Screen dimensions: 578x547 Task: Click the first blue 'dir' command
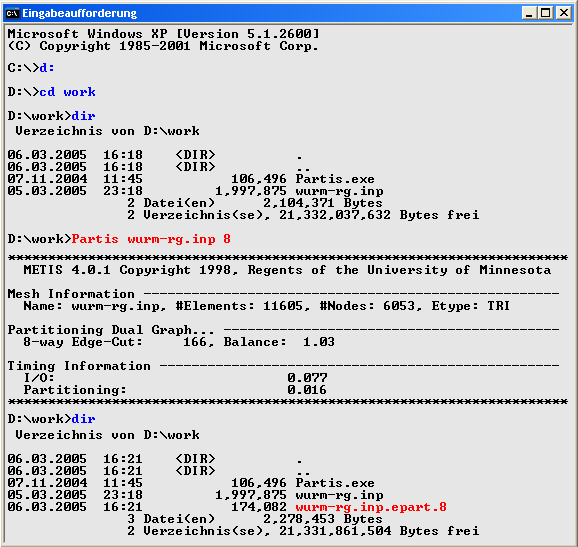pyautogui.click(x=83, y=116)
